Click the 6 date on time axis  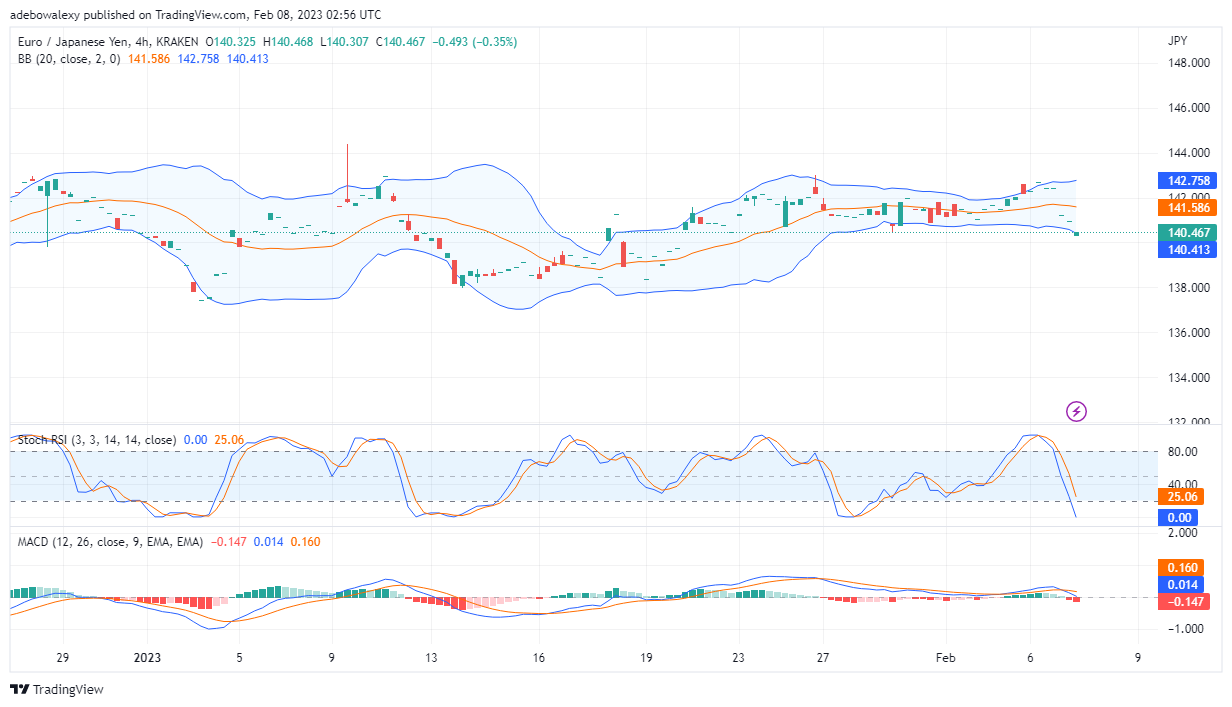(1030, 658)
